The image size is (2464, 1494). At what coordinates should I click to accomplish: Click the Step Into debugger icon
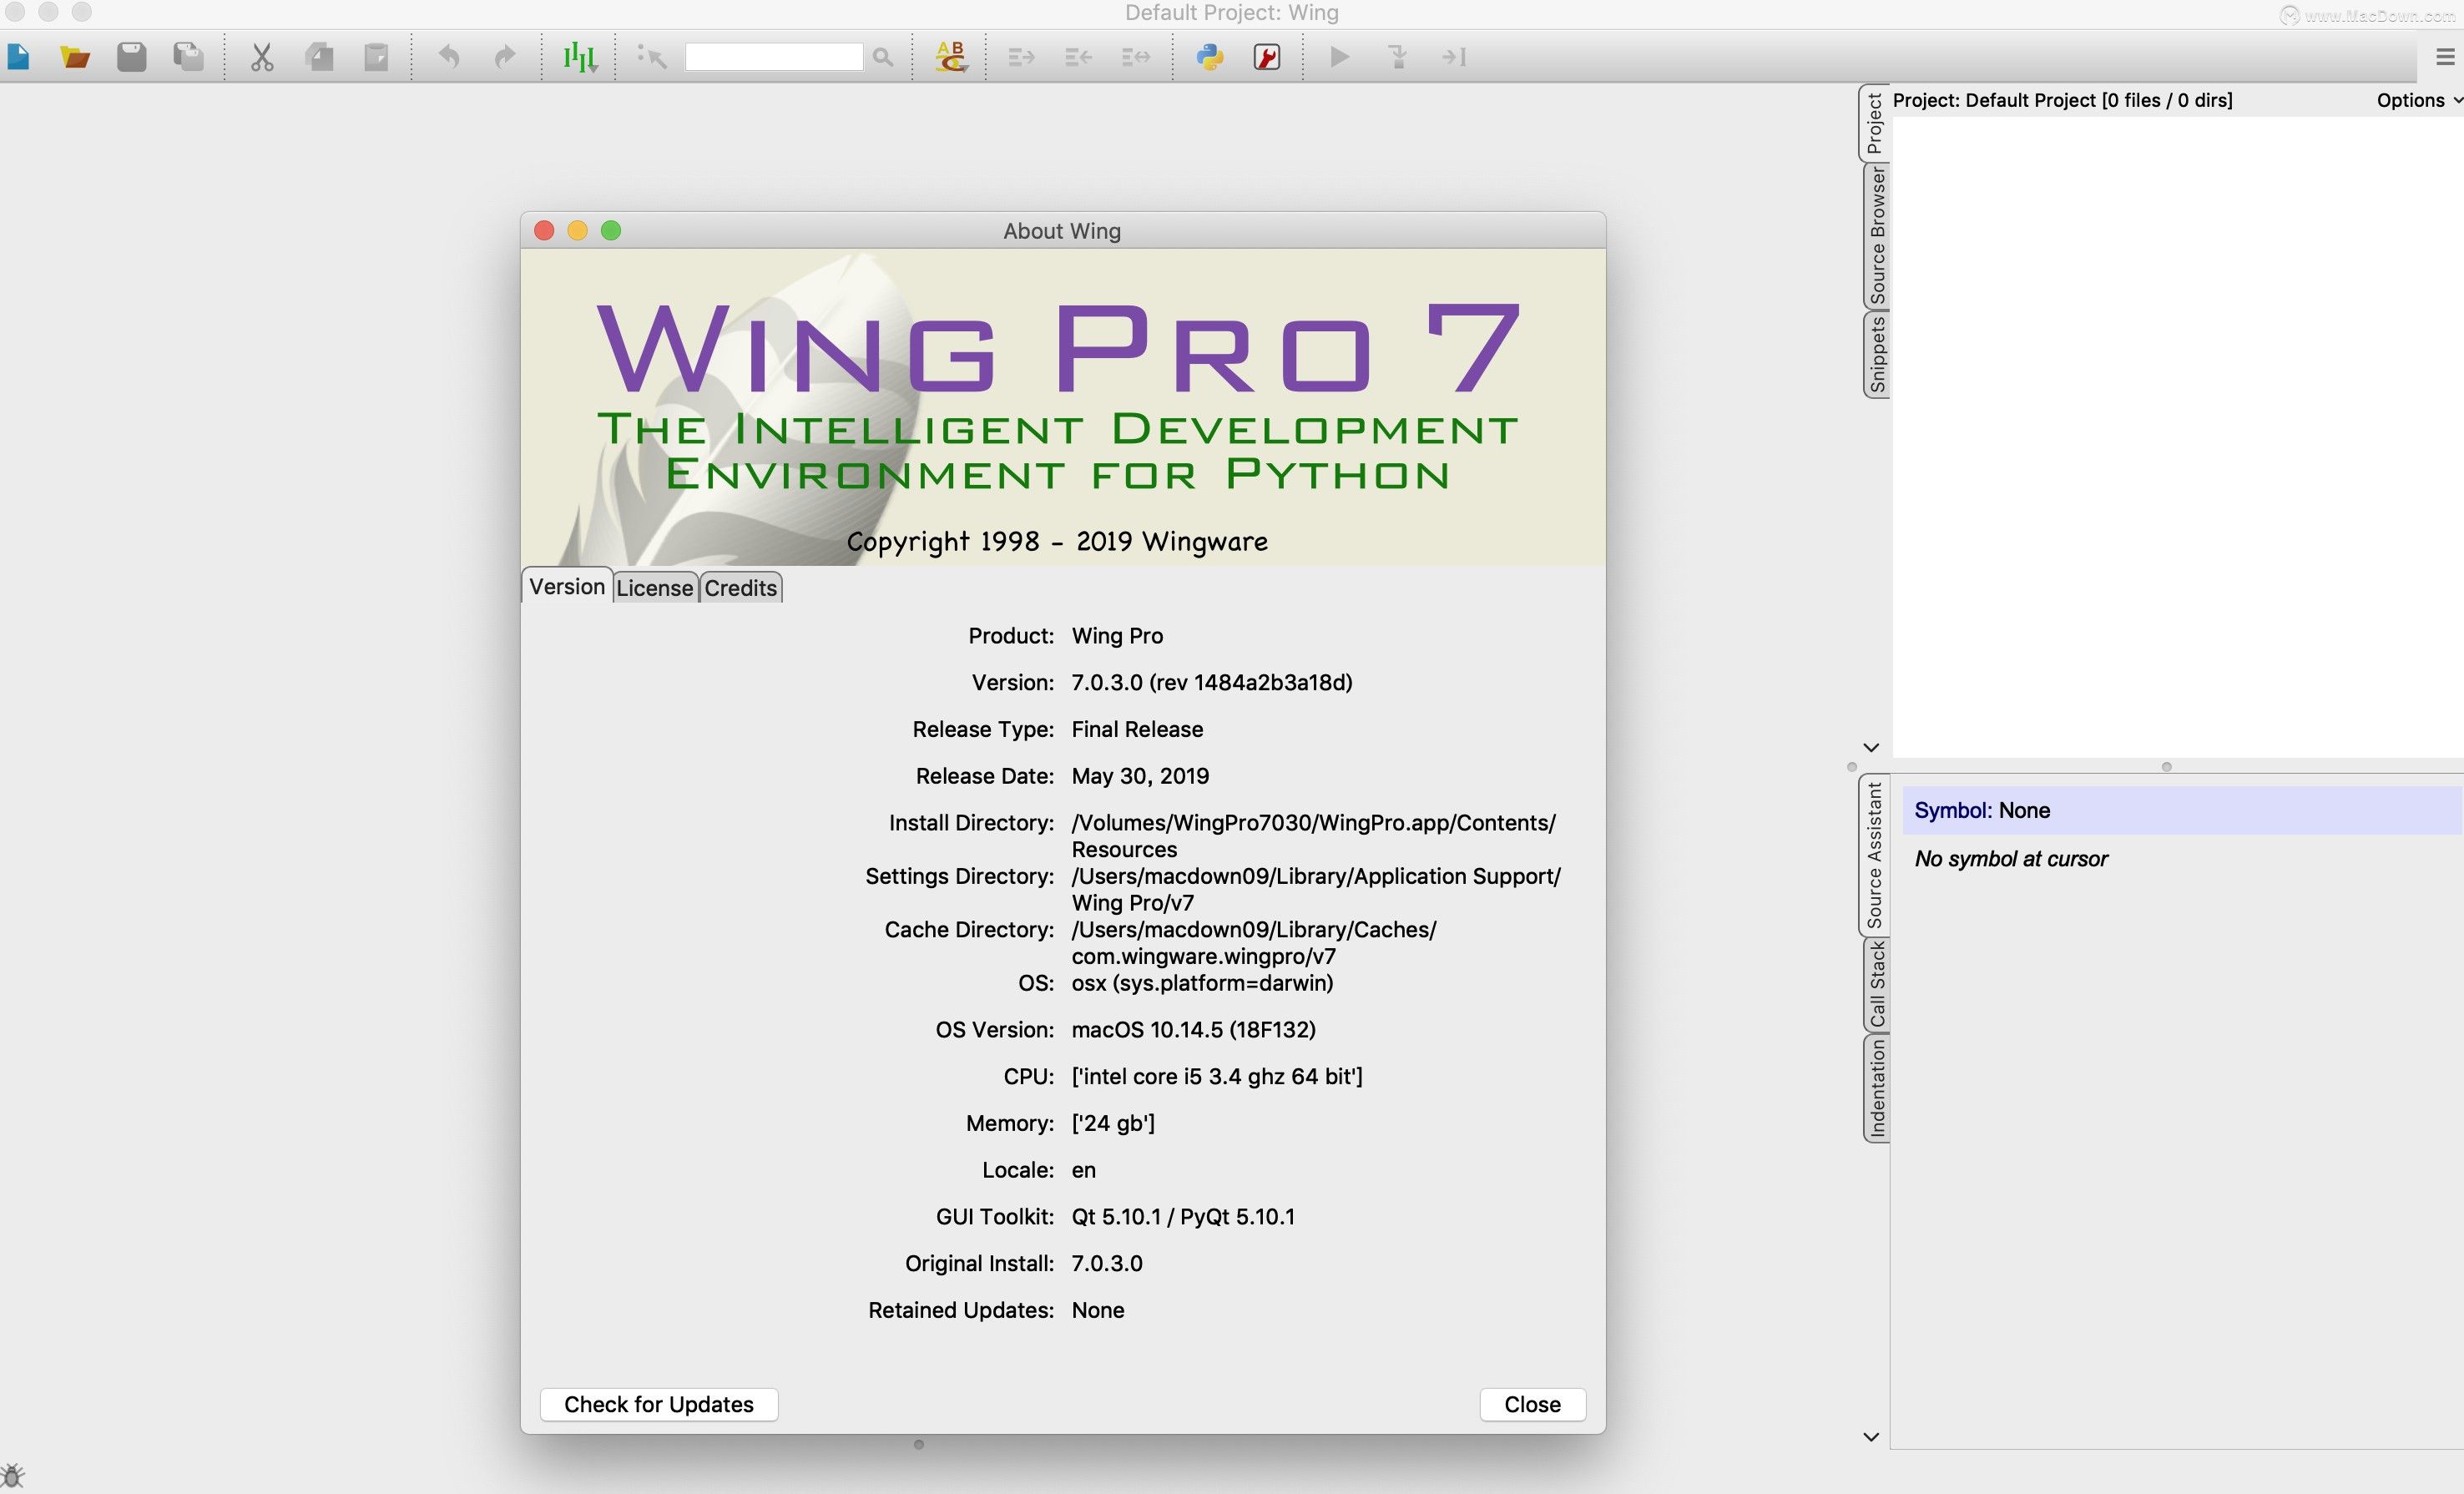point(1398,57)
